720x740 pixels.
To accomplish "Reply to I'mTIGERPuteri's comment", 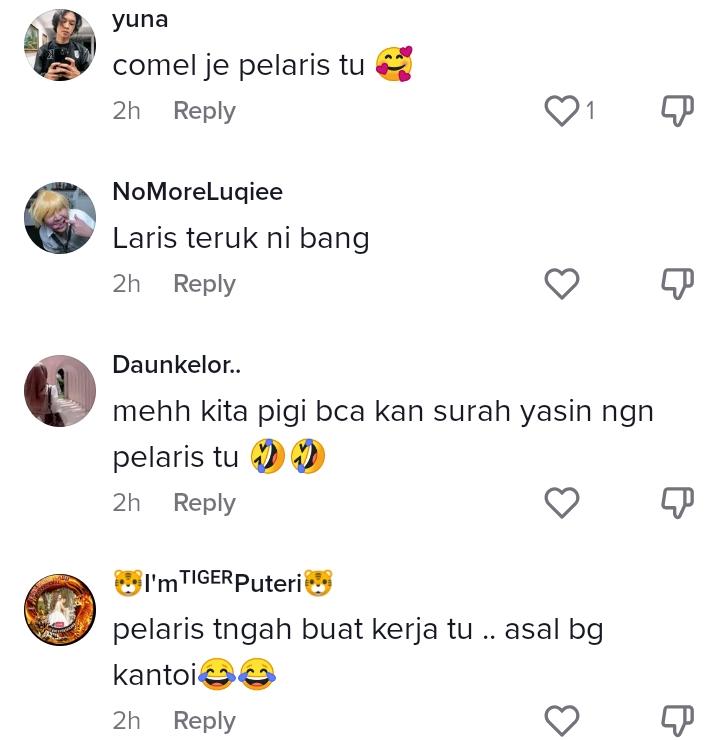I will click(204, 721).
